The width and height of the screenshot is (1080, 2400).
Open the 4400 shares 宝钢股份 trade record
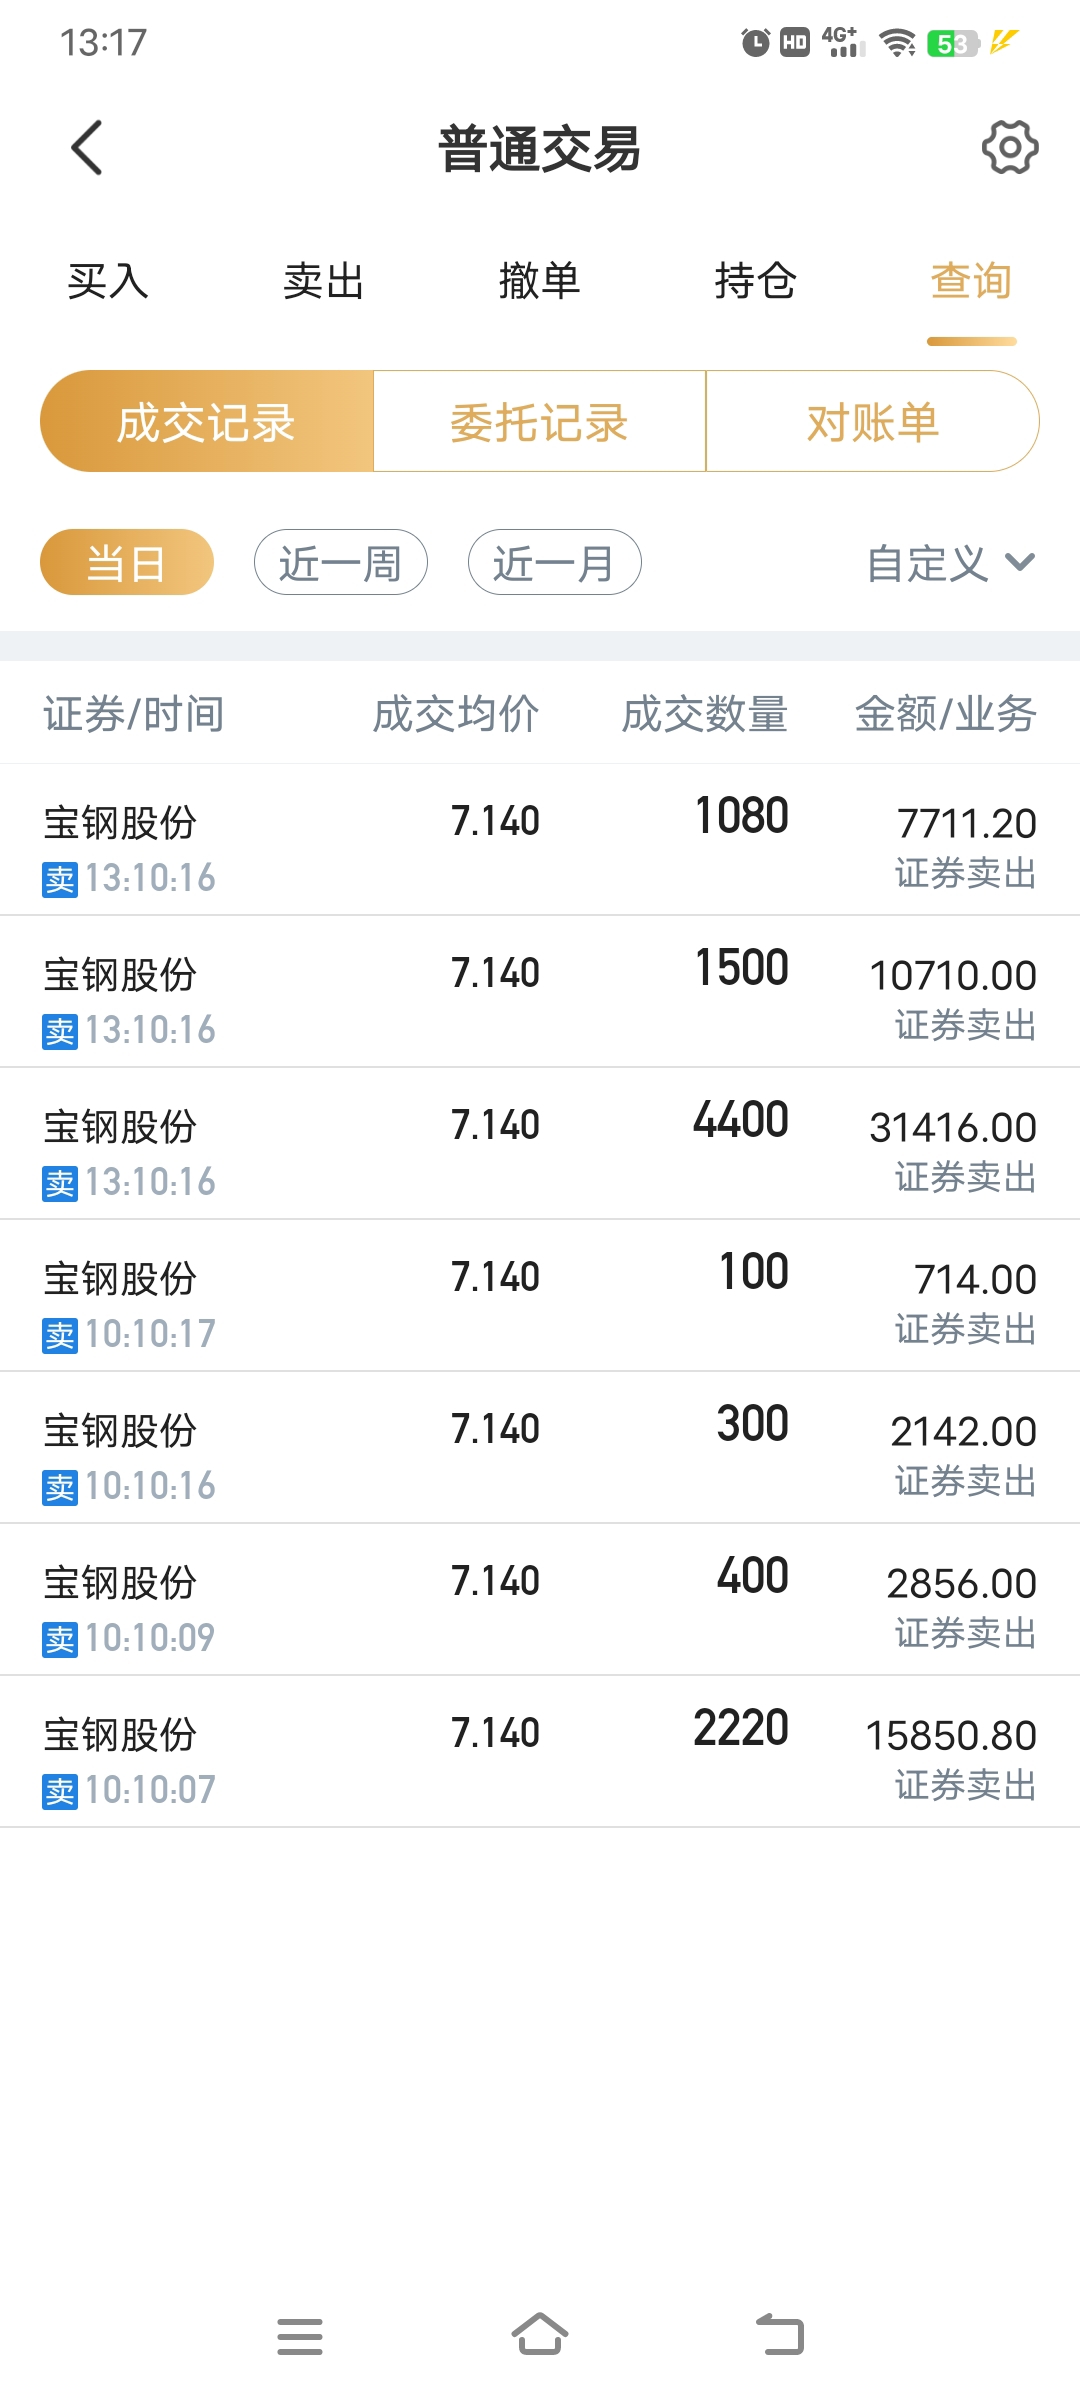pyautogui.click(x=540, y=1144)
